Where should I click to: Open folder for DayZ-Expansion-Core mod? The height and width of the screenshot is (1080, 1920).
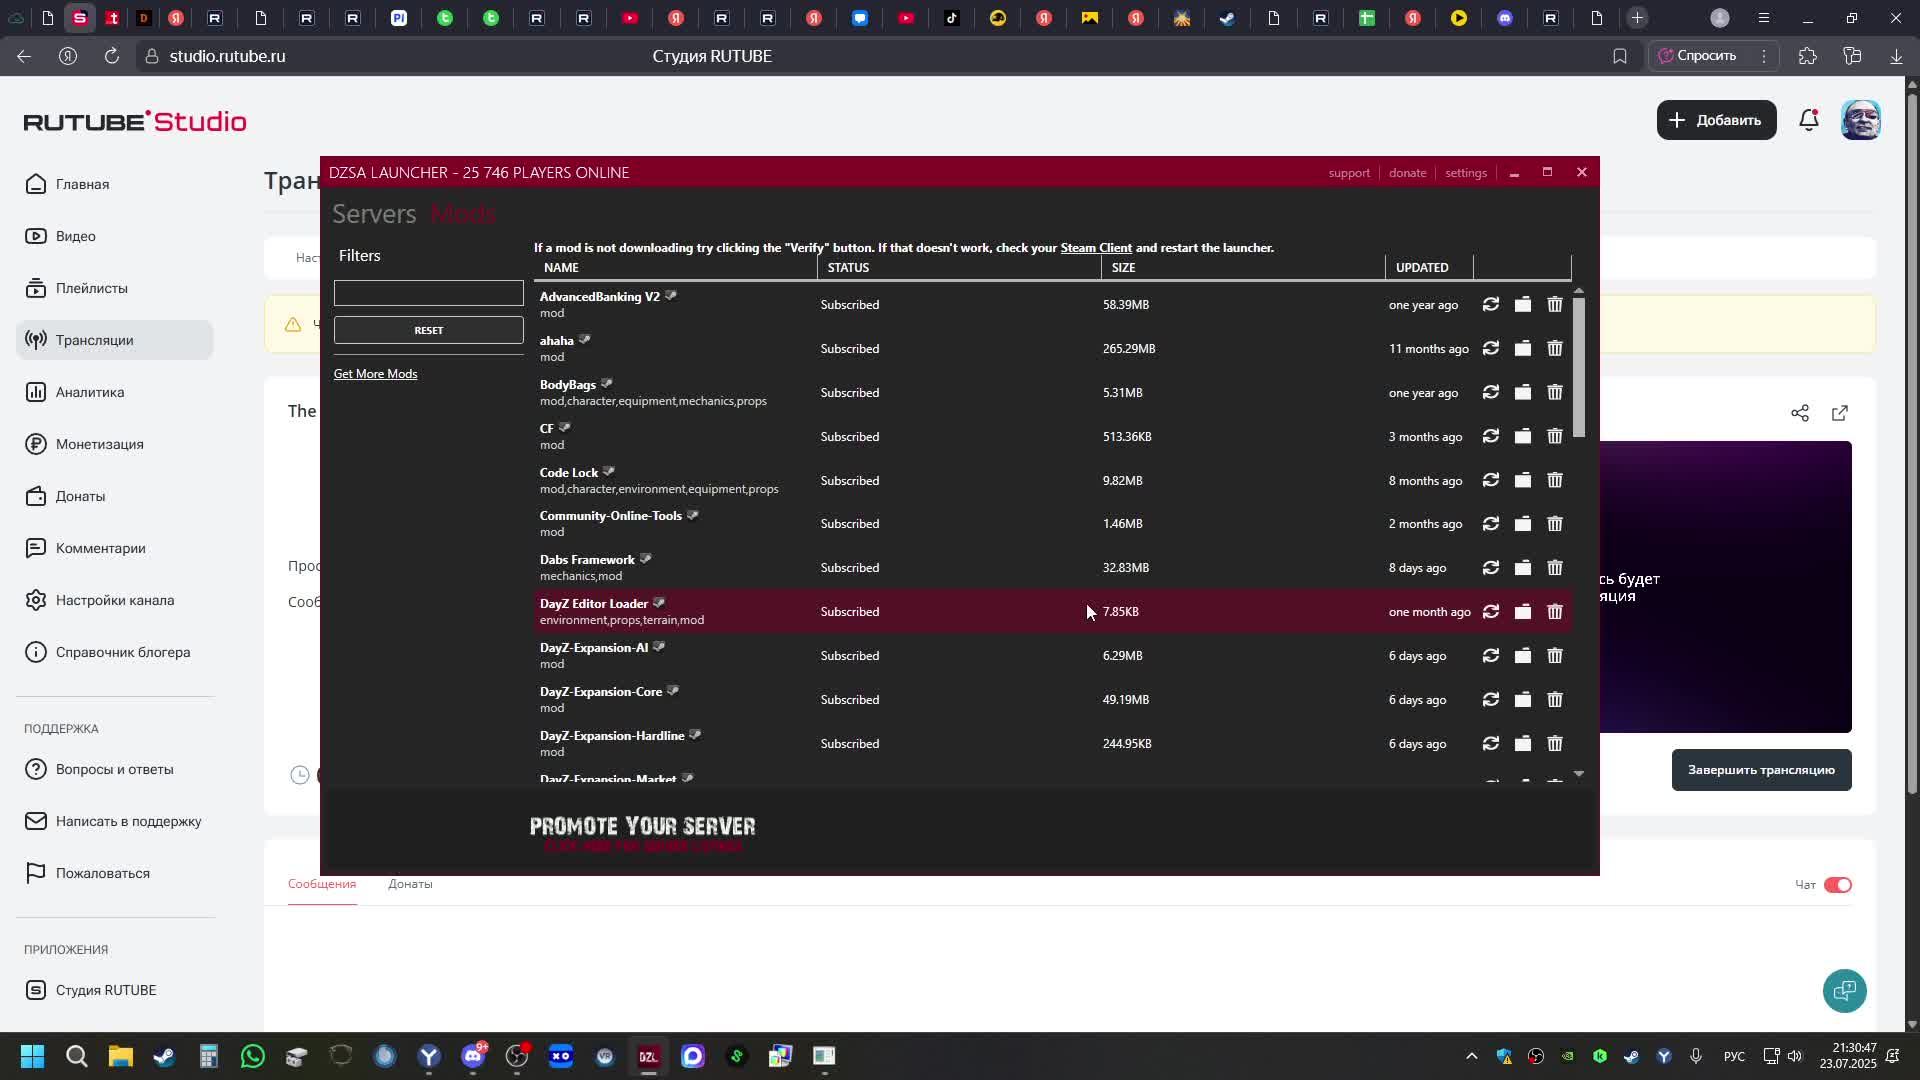click(x=1522, y=700)
